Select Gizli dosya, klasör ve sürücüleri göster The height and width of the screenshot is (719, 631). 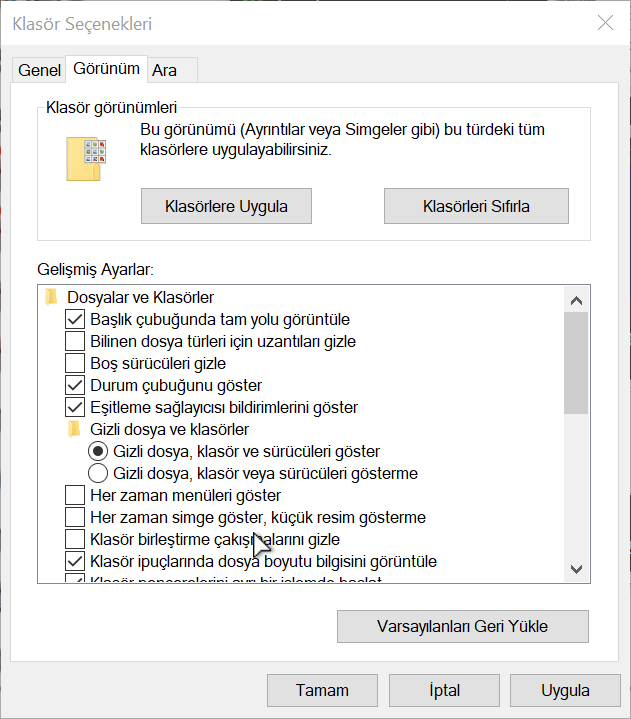pyautogui.click(x=98, y=451)
